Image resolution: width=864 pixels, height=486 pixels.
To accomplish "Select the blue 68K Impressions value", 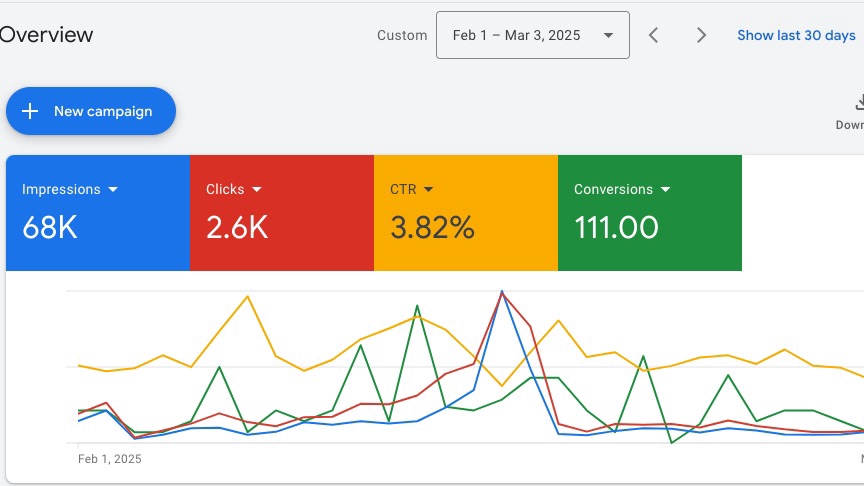I will coord(50,228).
